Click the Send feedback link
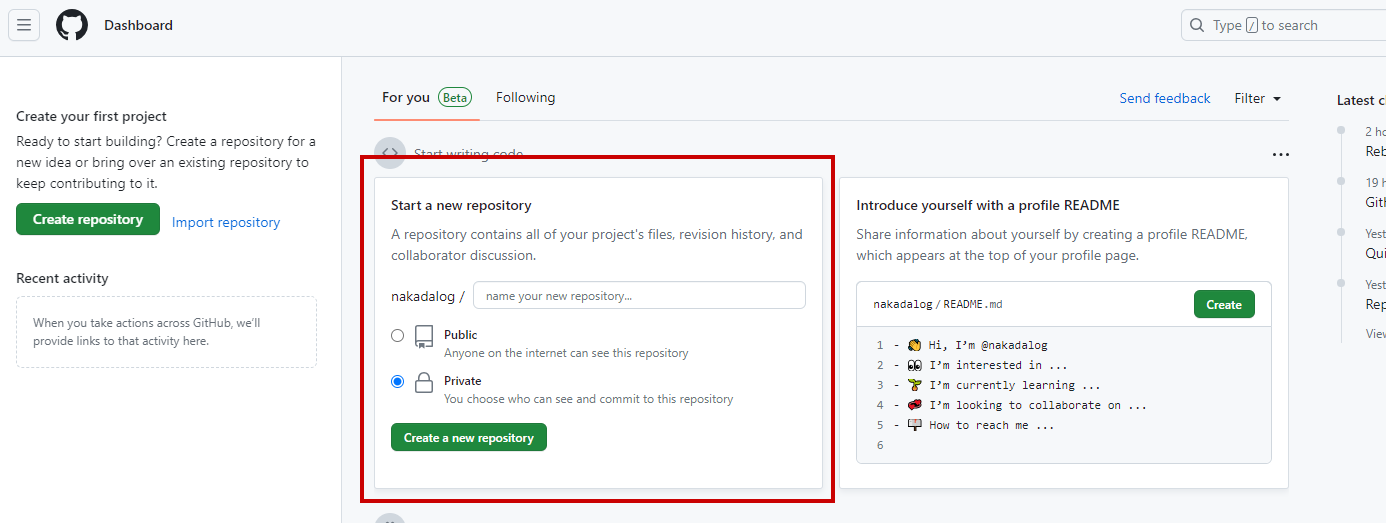Image resolution: width=1386 pixels, height=523 pixels. tap(1165, 98)
